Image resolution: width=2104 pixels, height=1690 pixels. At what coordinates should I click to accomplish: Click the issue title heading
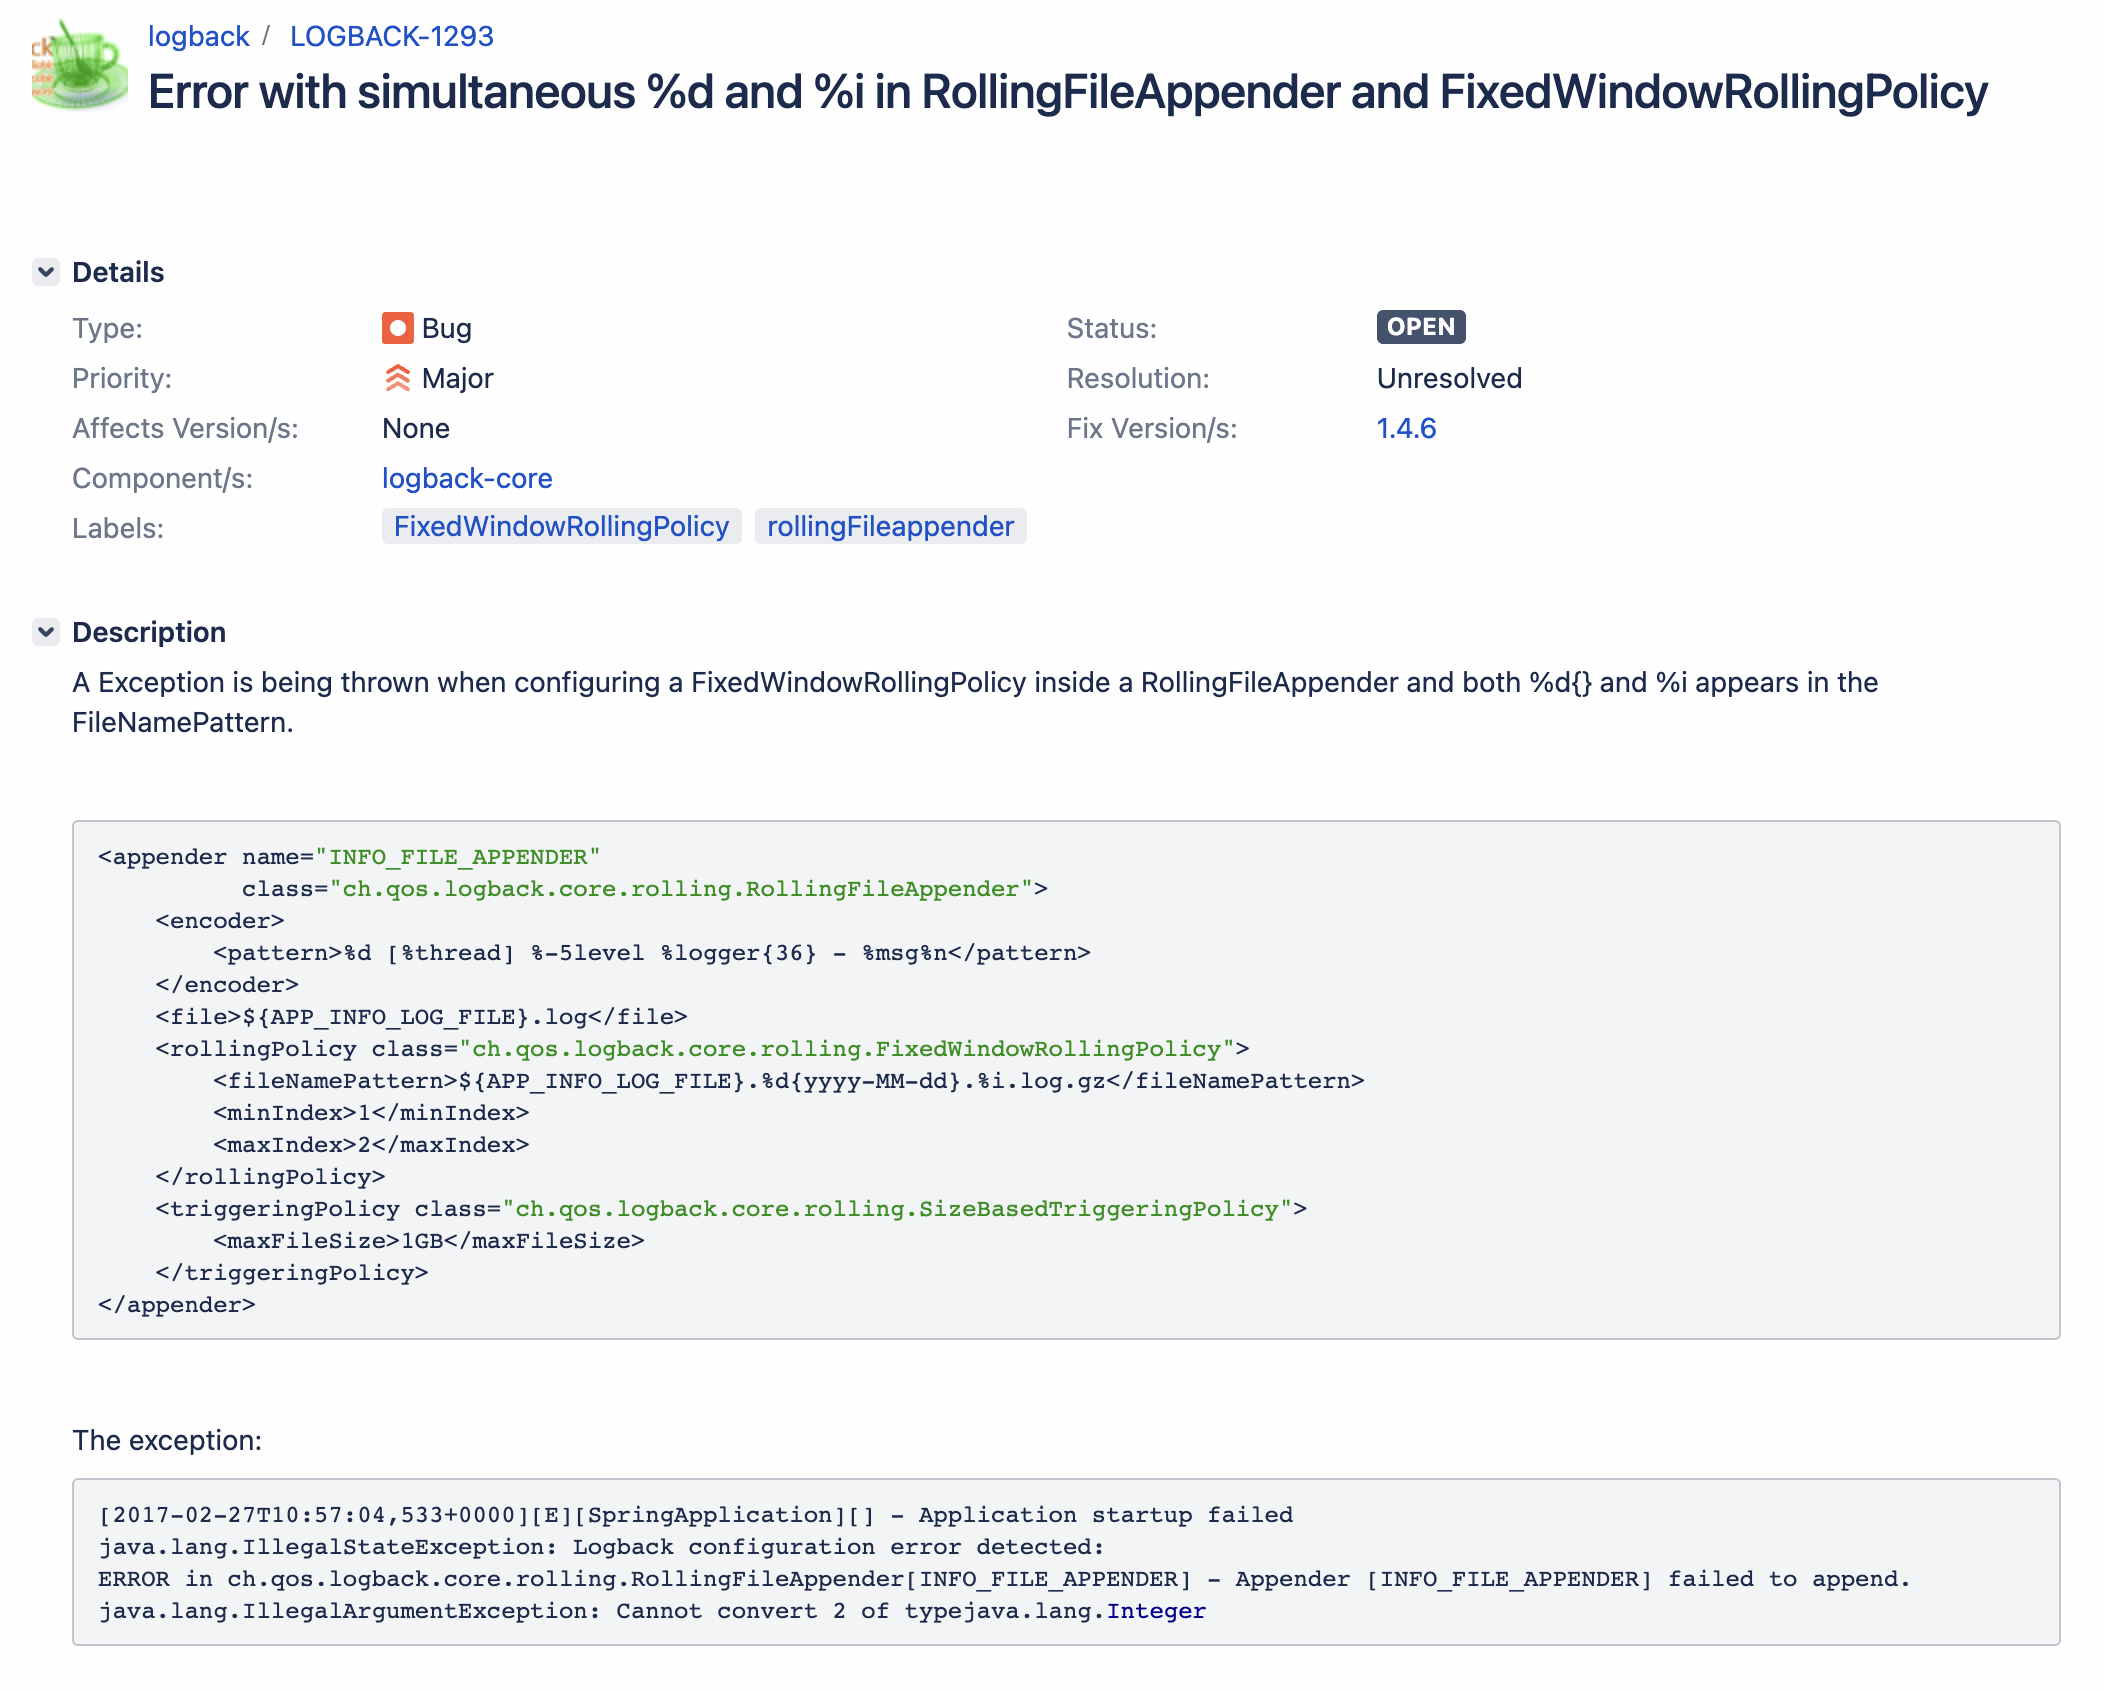point(1067,92)
